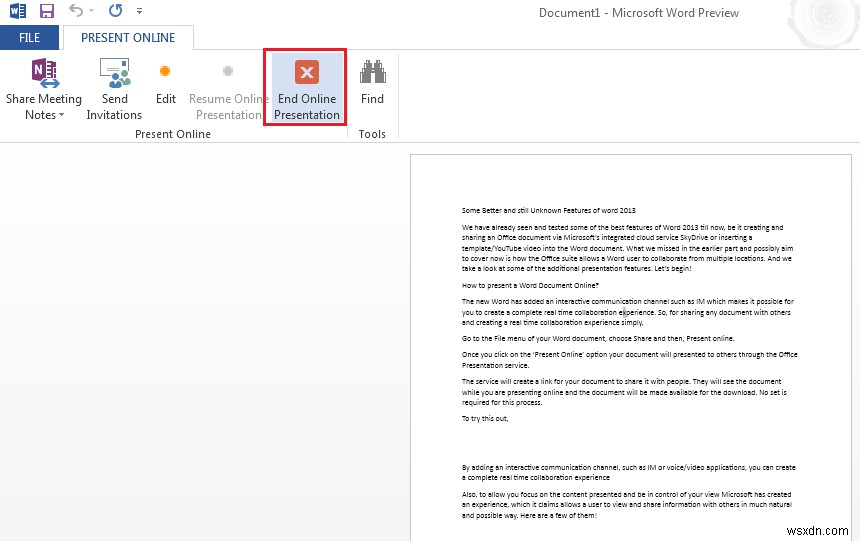Click the paragraph starting 'Once you click on the'

tap(630, 360)
